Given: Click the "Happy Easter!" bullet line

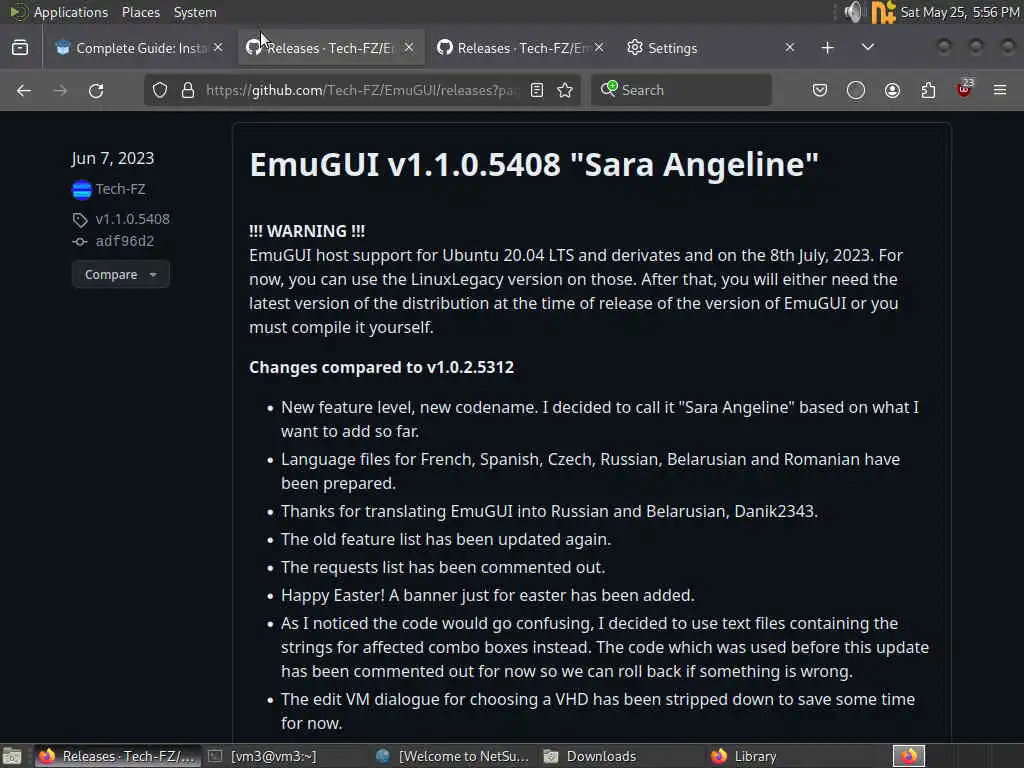Looking at the screenshot, I should pyautogui.click(x=488, y=596).
